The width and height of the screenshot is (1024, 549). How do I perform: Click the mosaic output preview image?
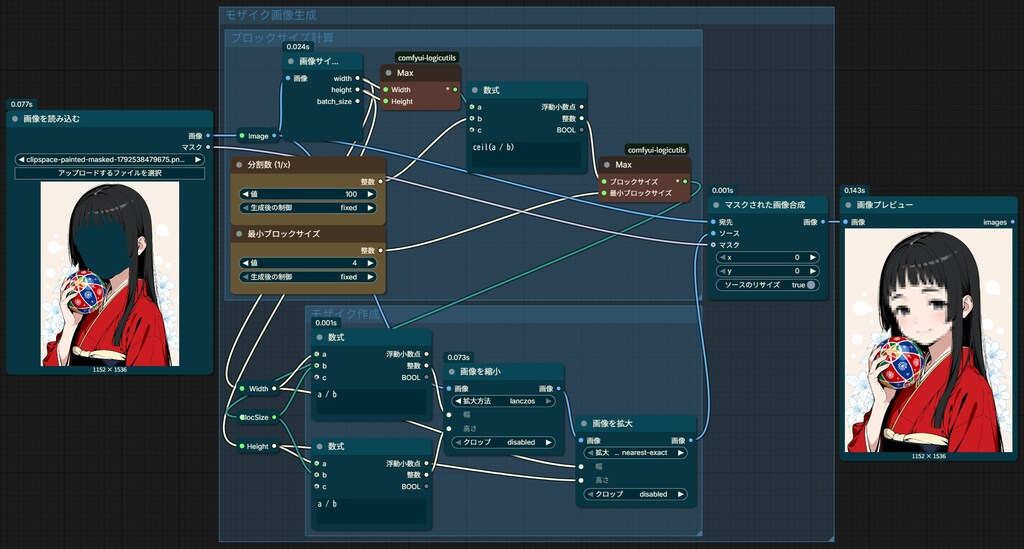[x=928, y=340]
